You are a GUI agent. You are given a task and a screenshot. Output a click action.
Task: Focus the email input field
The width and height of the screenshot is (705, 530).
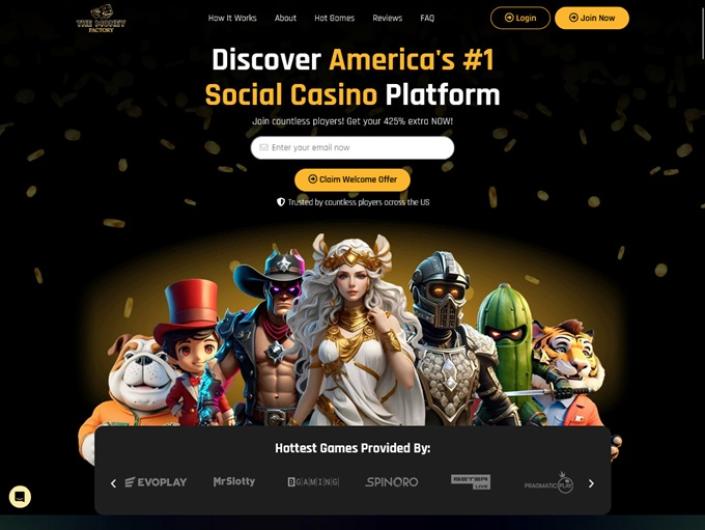[352, 147]
